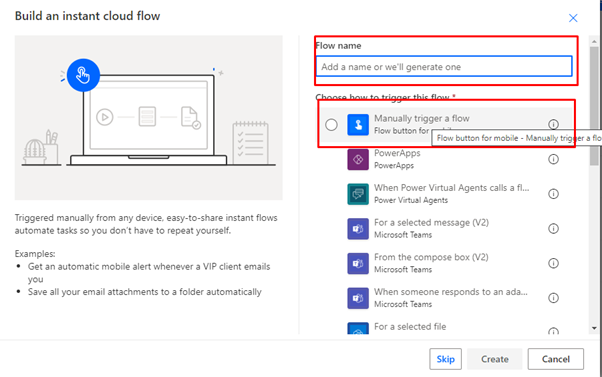This screenshot has width=602, height=377.
Task: Open info icon for When someone responds trigger
Action: (553, 298)
